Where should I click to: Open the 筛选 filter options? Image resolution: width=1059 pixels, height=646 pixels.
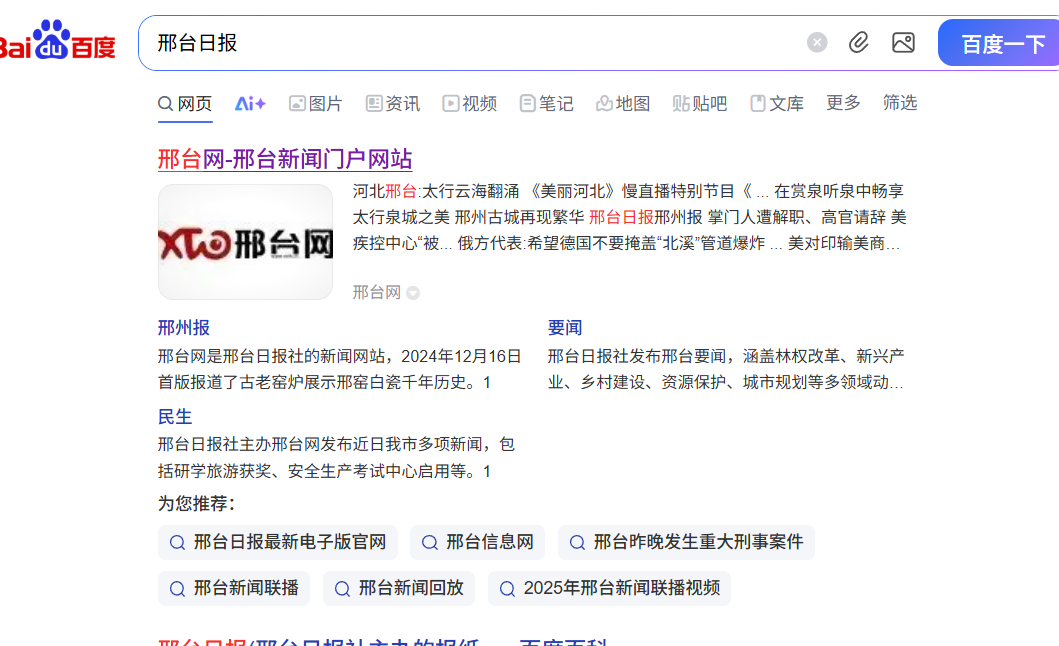tap(900, 103)
